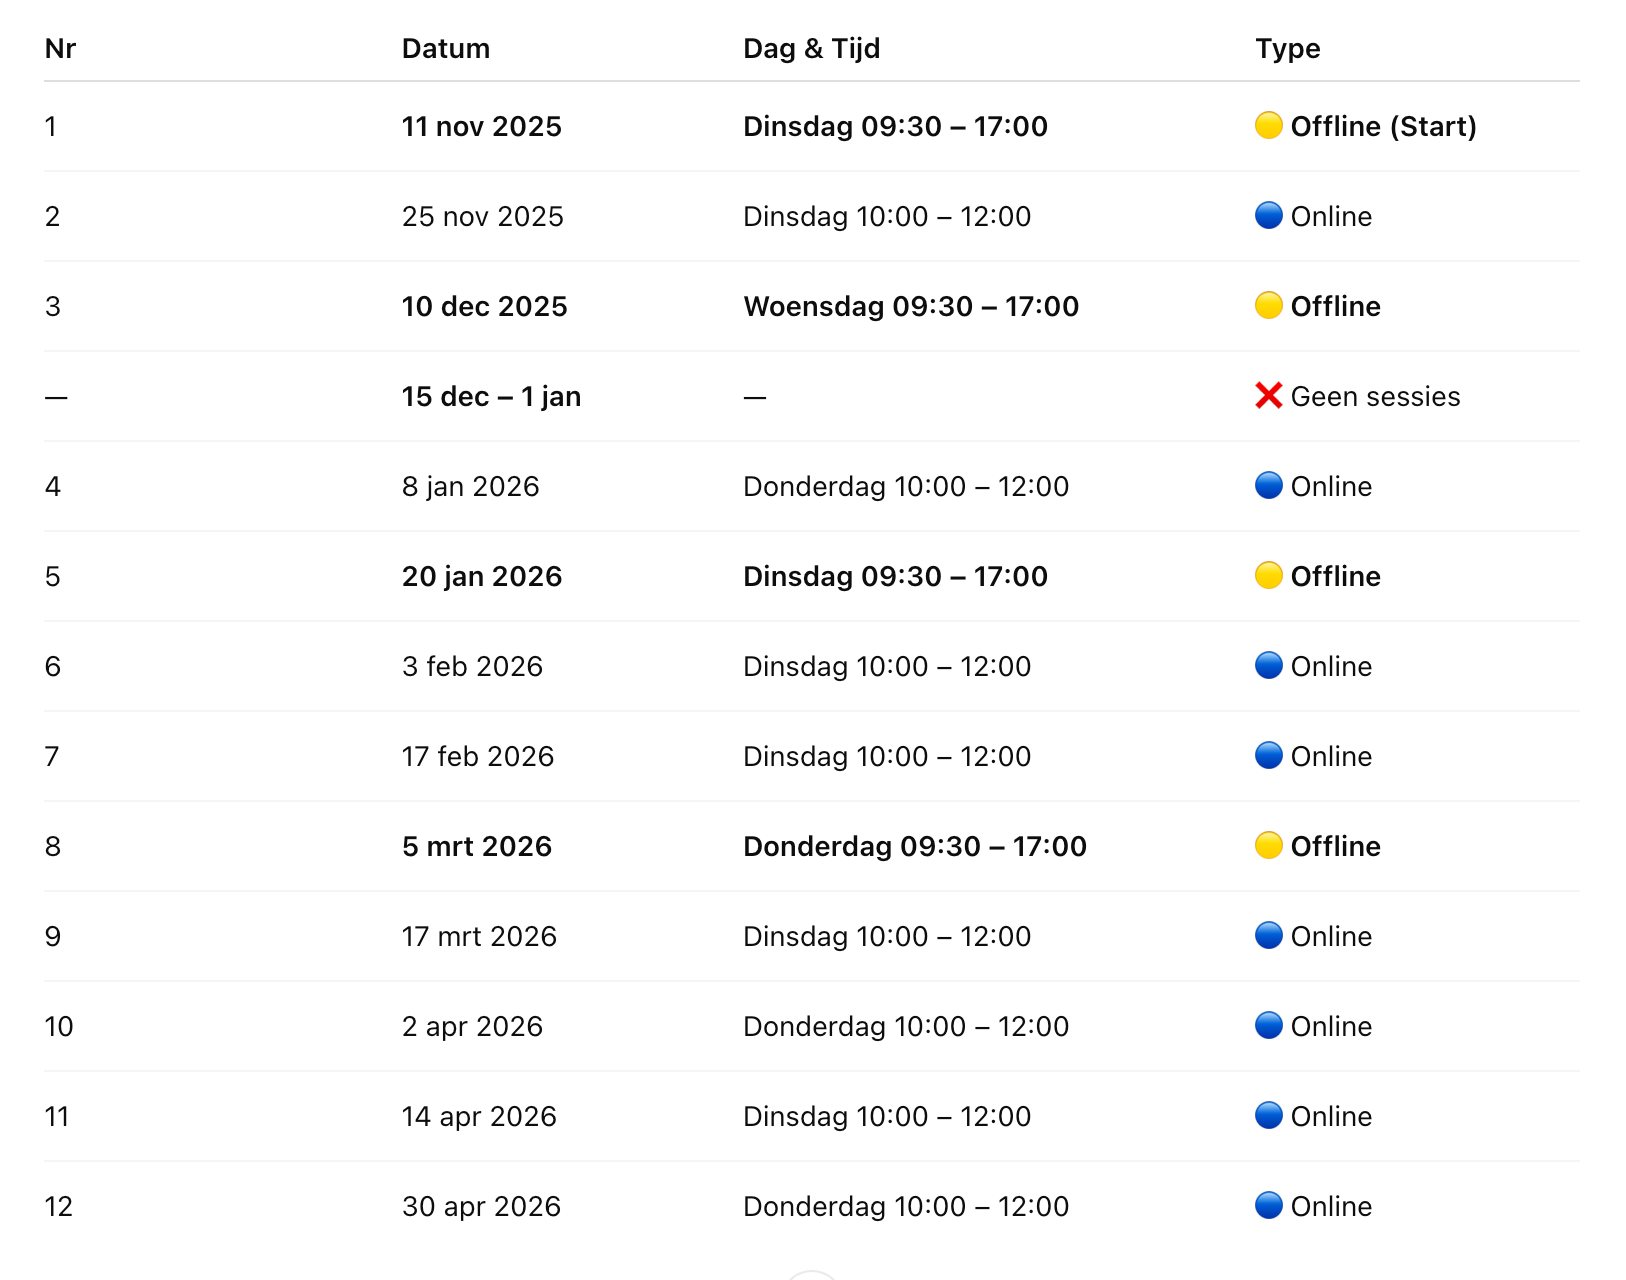Click the yellow circle in the 5 mrt 2026 row
The width and height of the screenshot is (1626, 1280).
point(1268,846)
